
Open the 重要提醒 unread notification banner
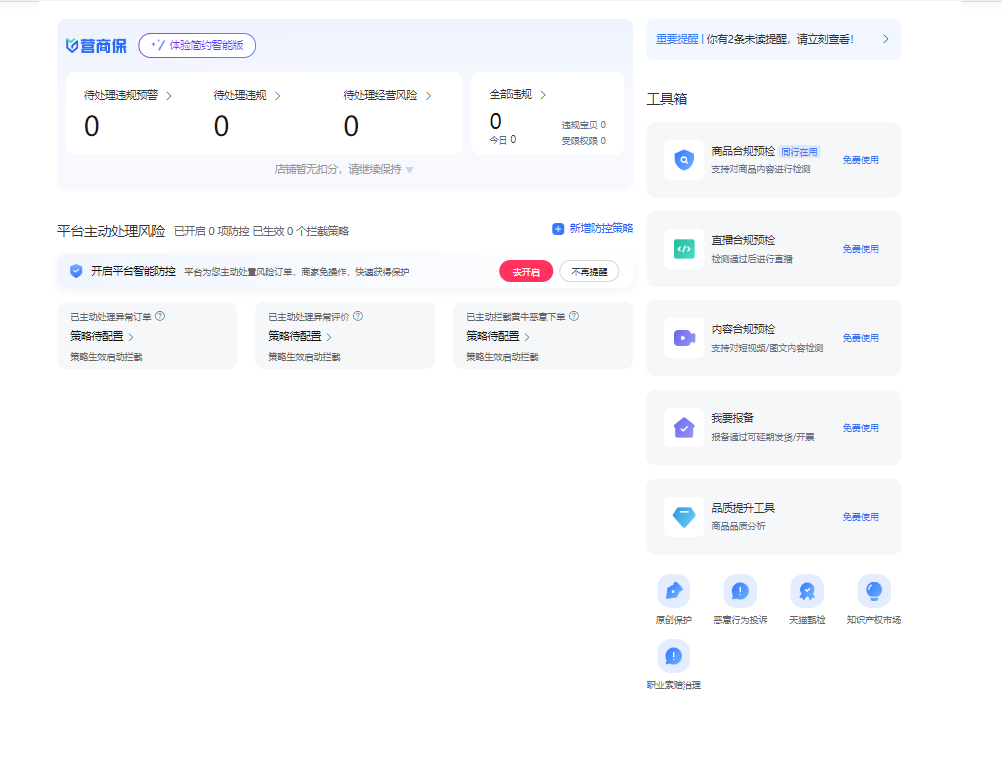point(772,40)
